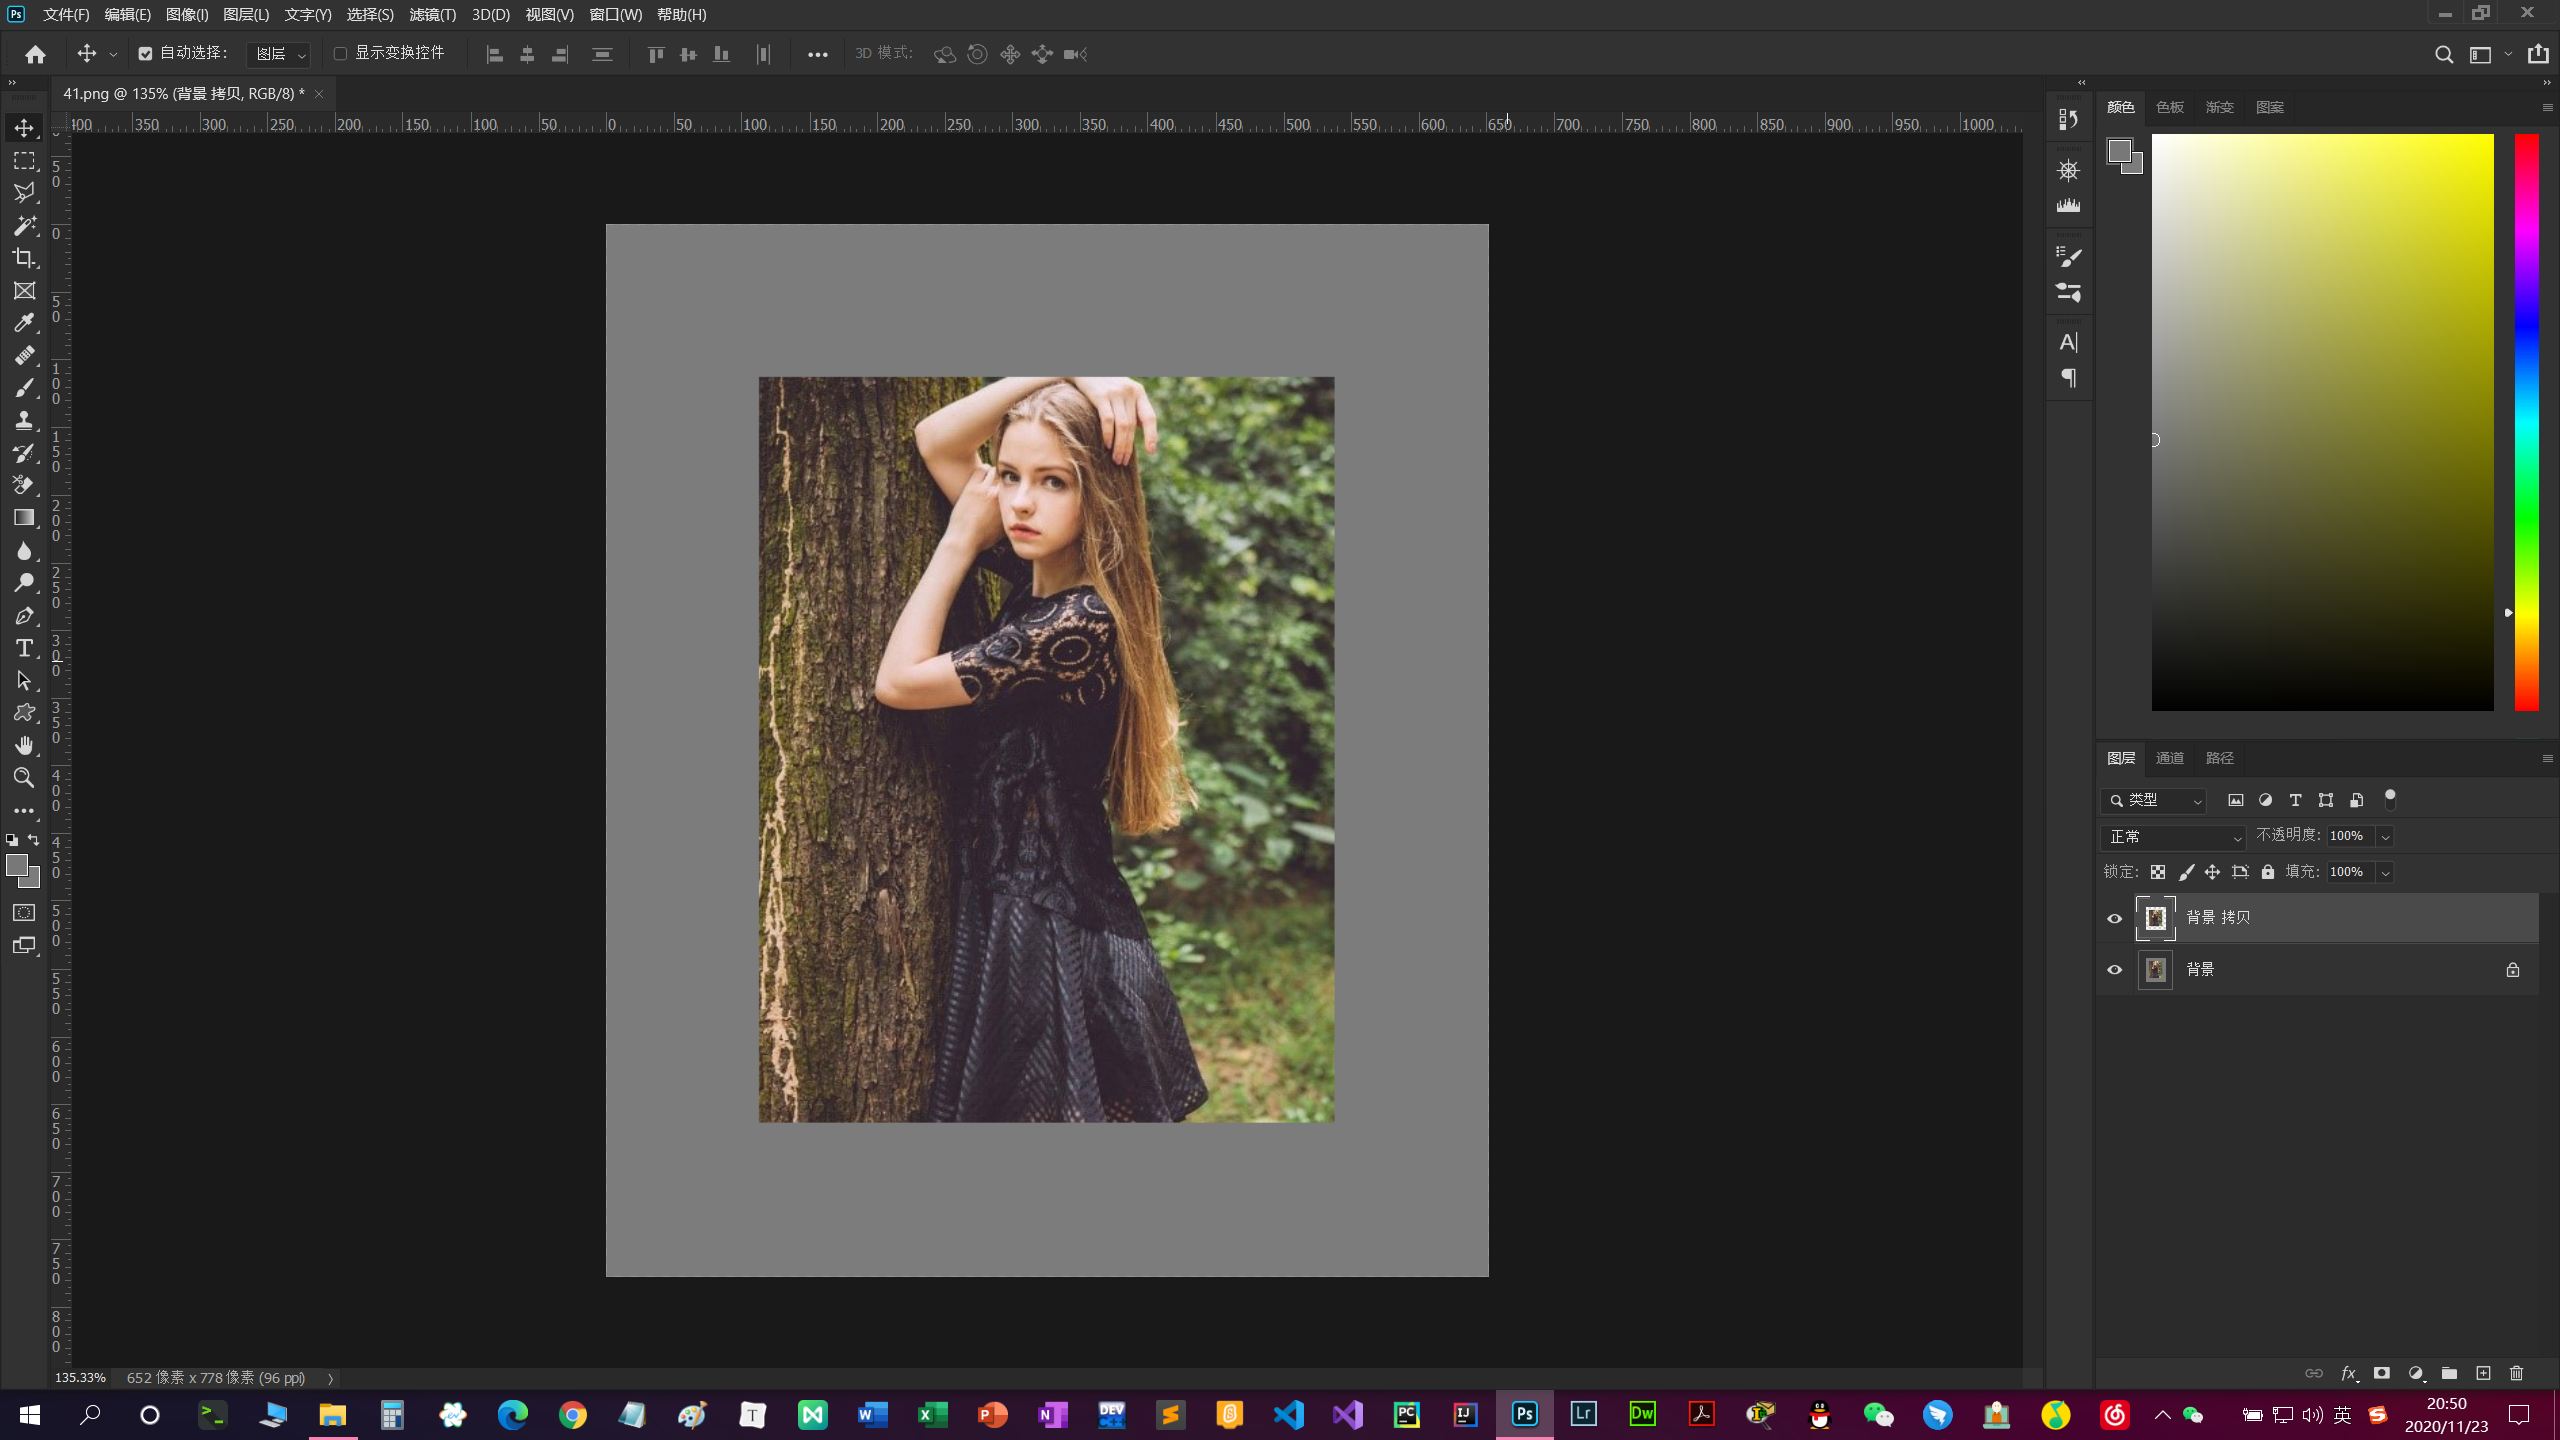Screen dimensions: 2560x1440
Task: Select the History Brush tool
Action: point(24,453)
